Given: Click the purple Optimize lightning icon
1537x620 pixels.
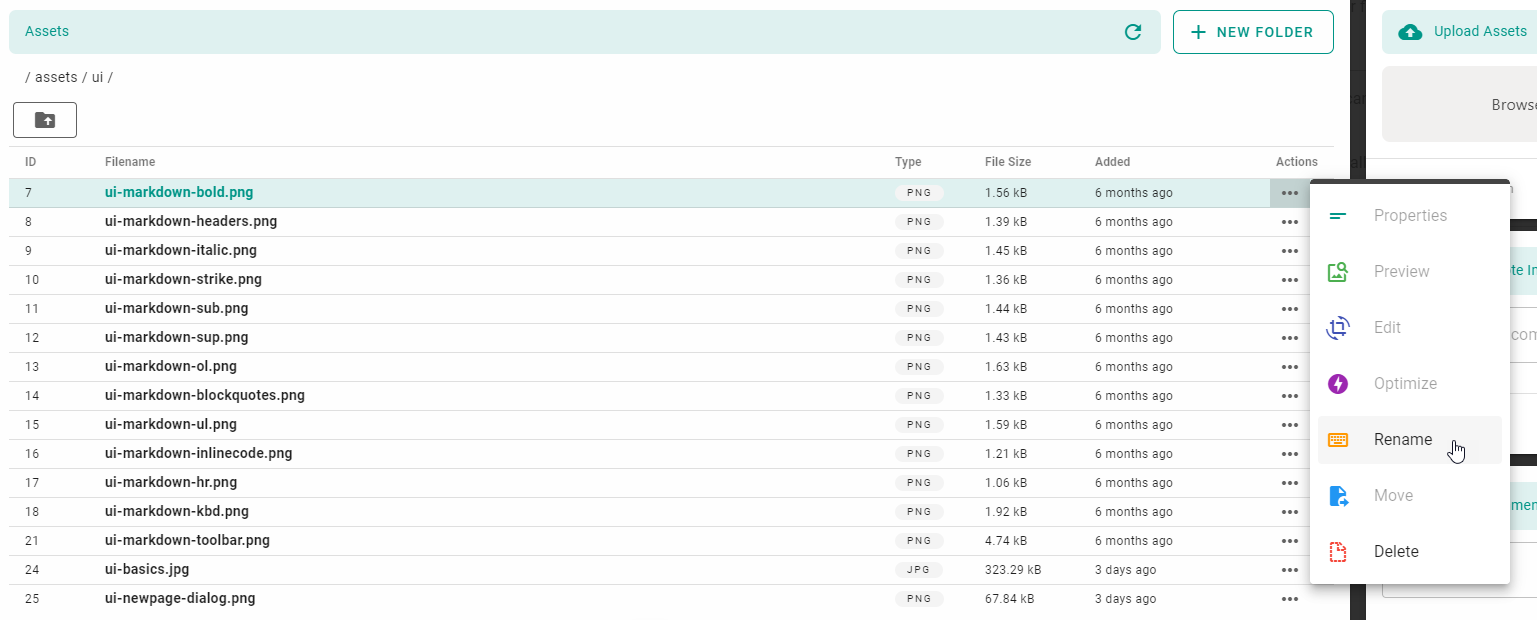Looking at the screenshot, I should [1337, 384].
